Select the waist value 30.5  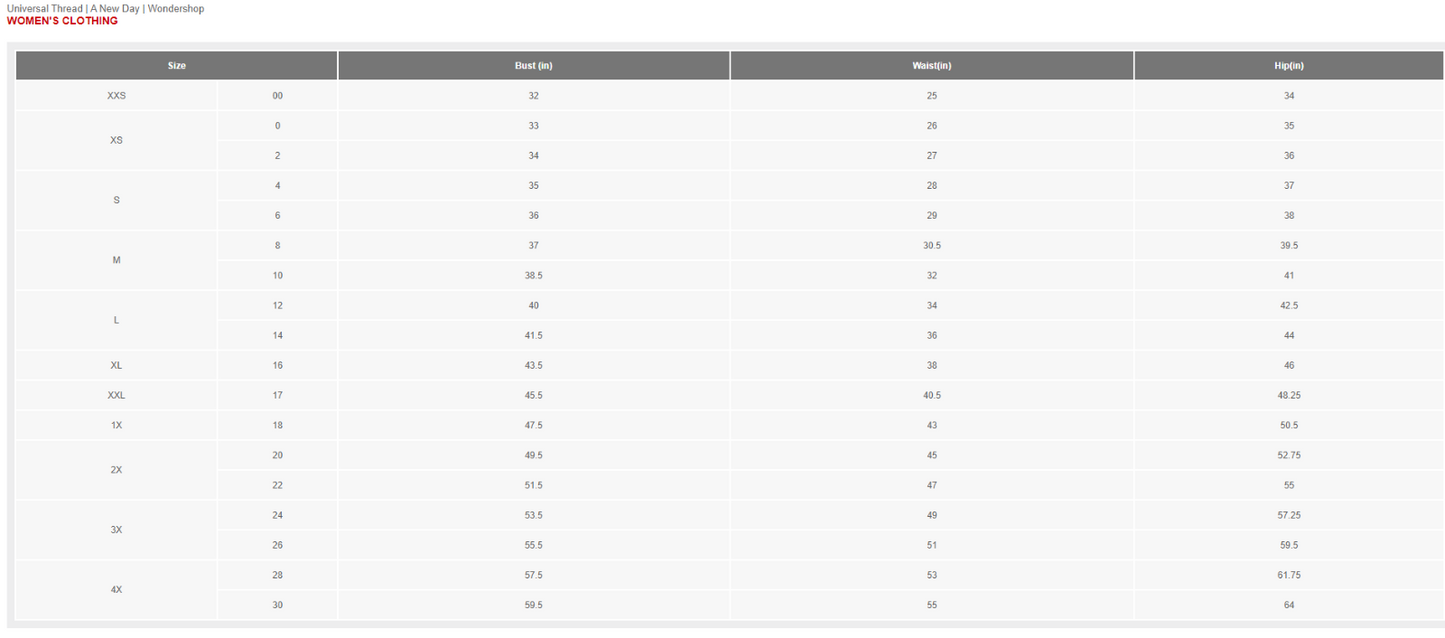tap(932, 246)
